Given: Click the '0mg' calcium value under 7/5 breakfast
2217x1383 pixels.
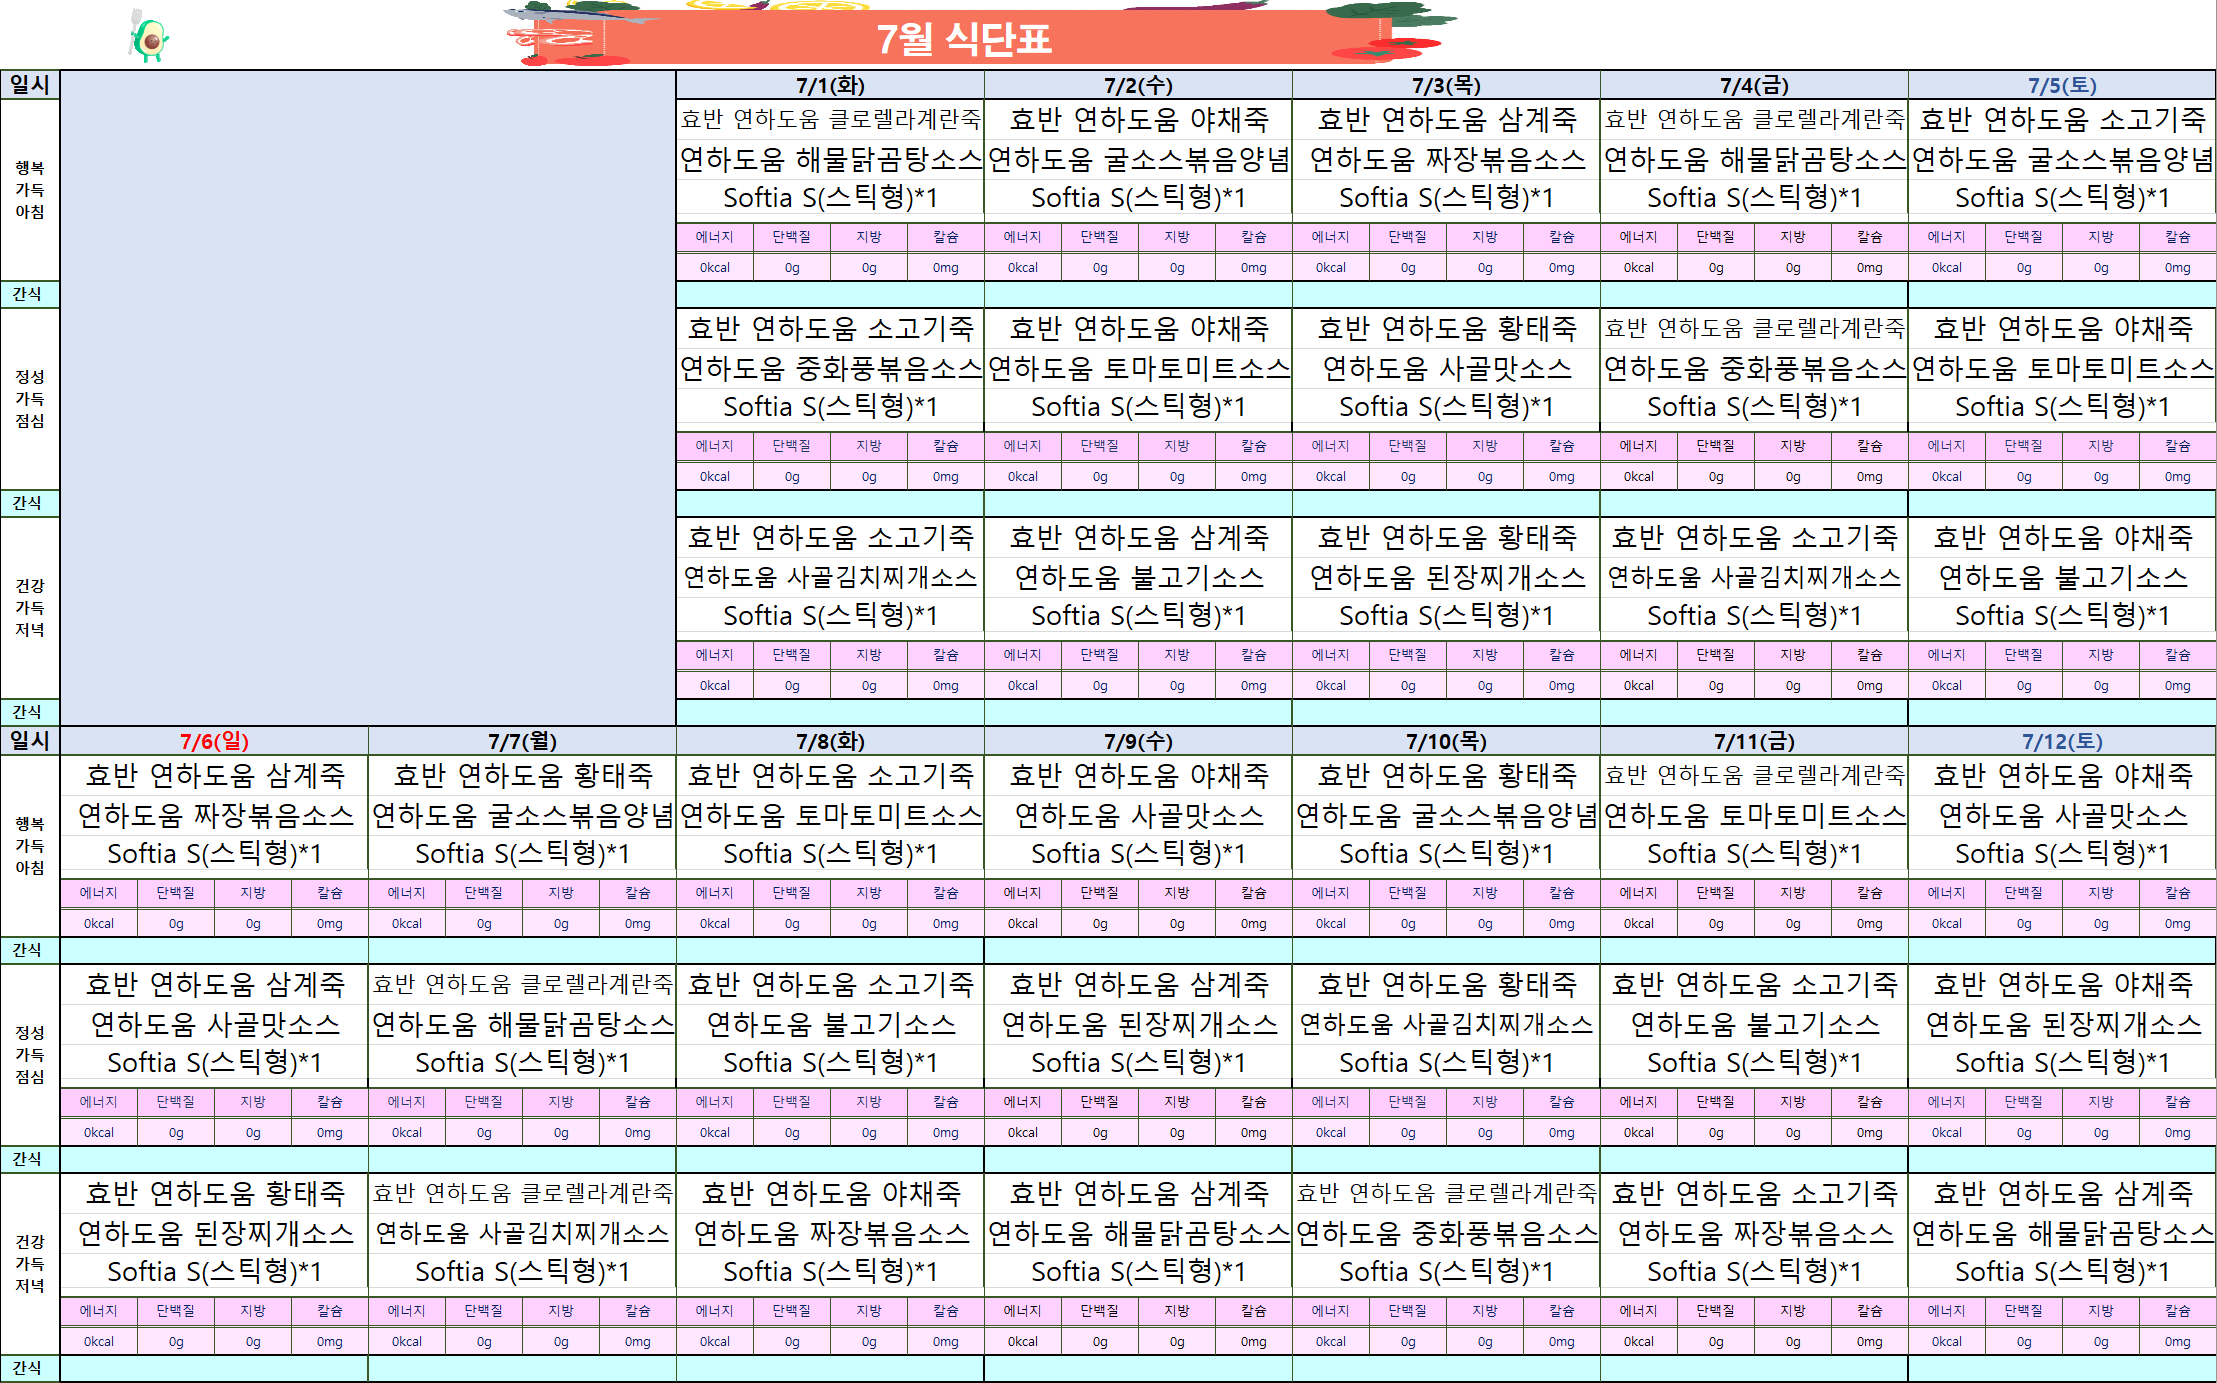Looking at the screenshot, I should tap(2177, 268).
